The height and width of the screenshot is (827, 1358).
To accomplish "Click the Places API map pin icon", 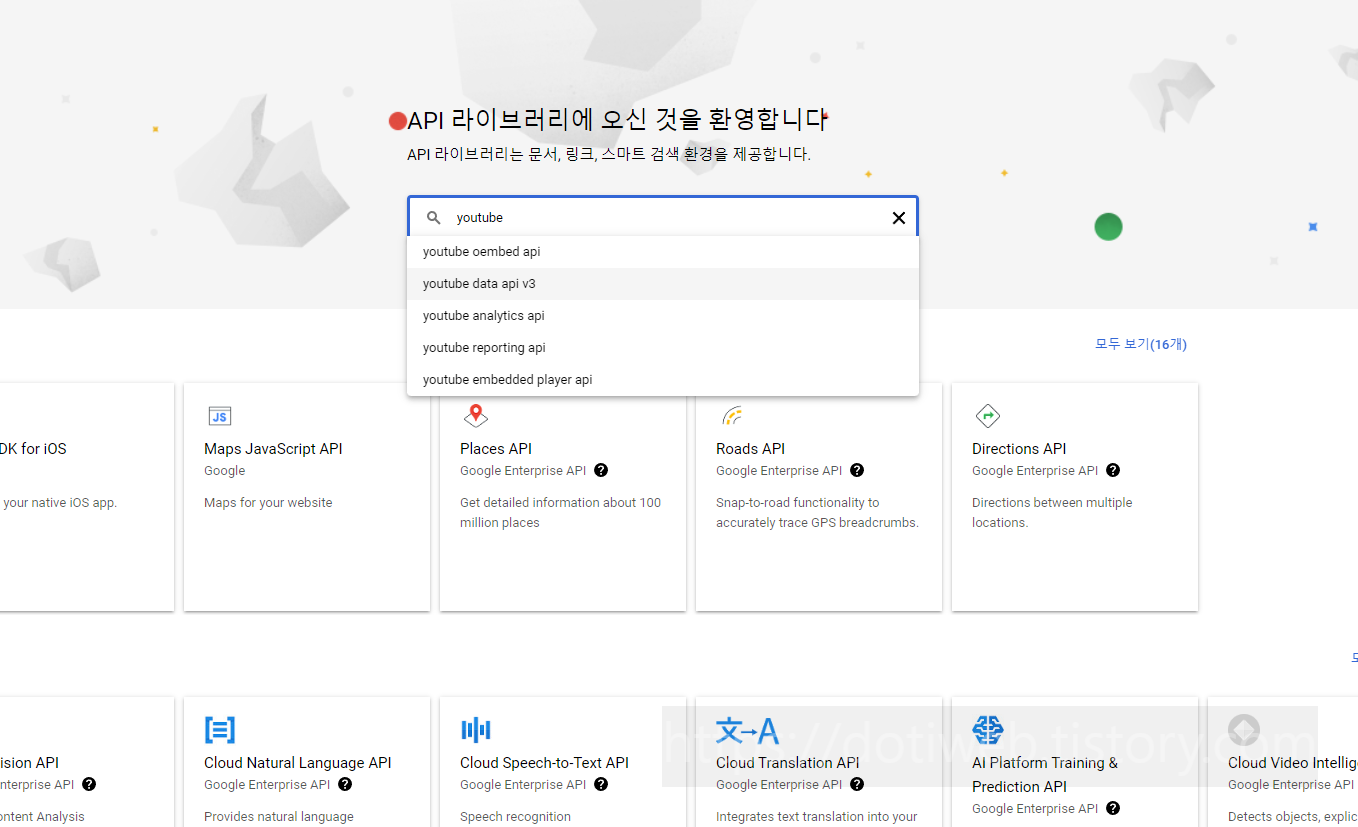I will tap(475, 416).
